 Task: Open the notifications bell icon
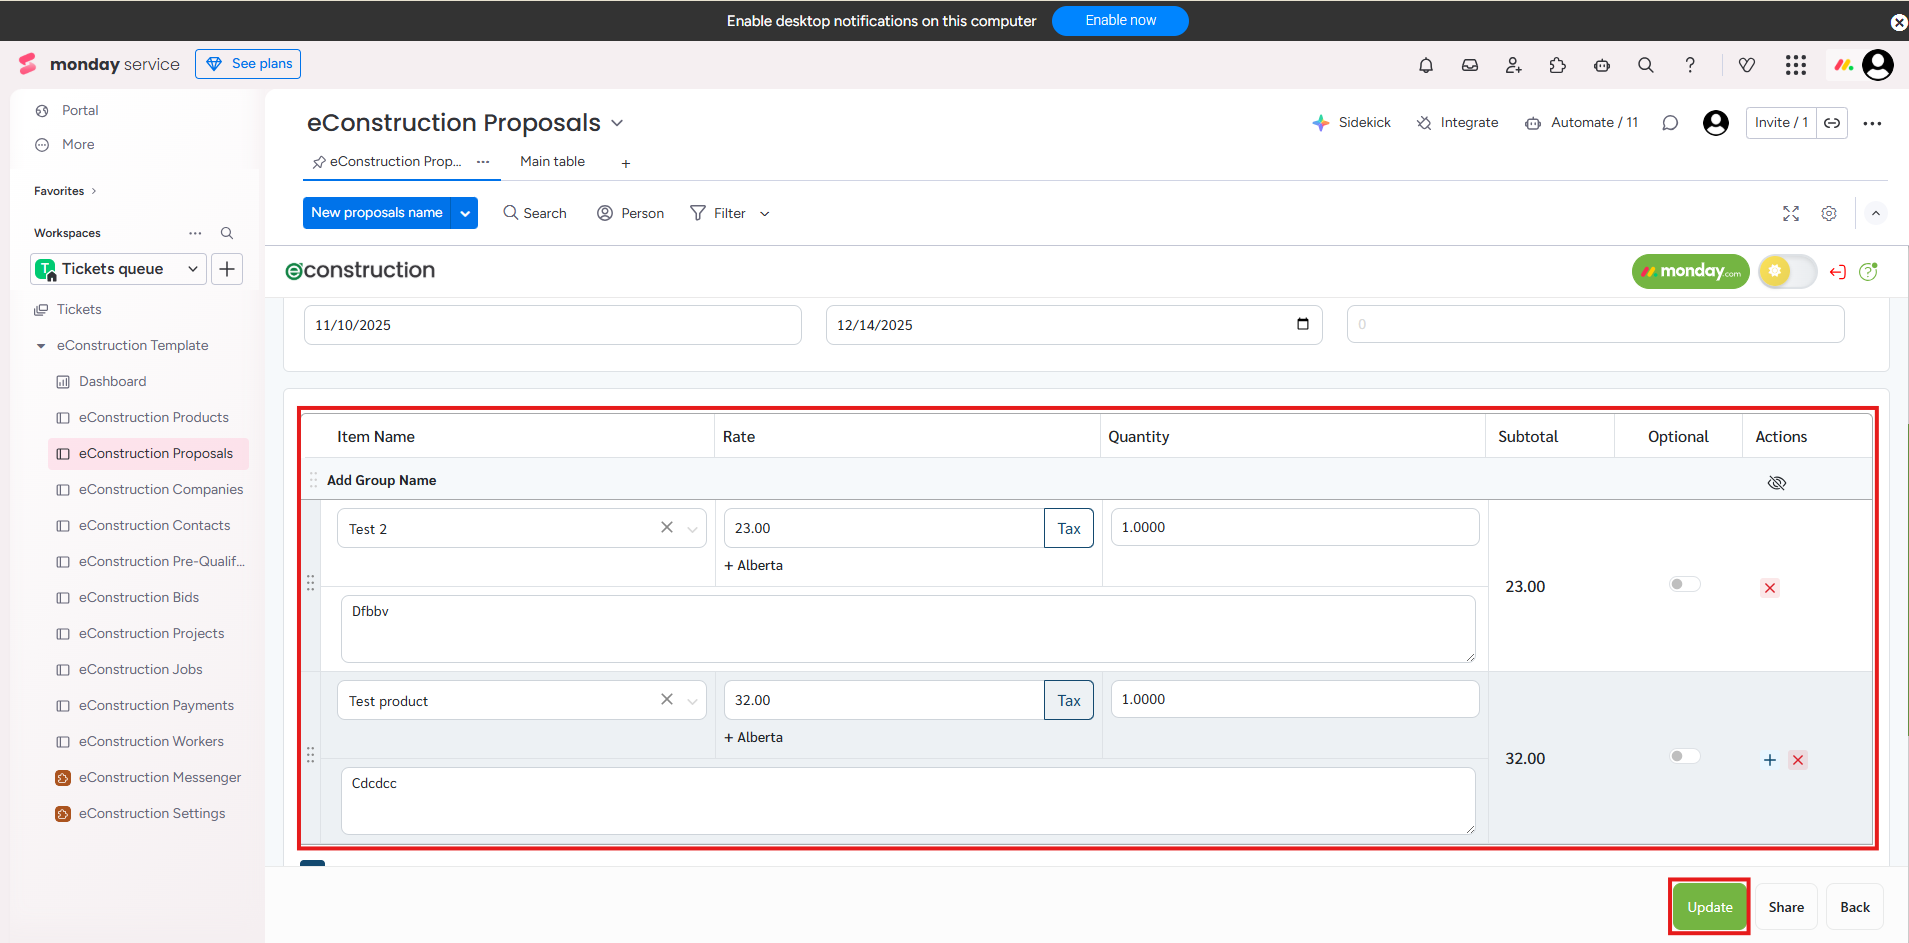click(1426, 65)
